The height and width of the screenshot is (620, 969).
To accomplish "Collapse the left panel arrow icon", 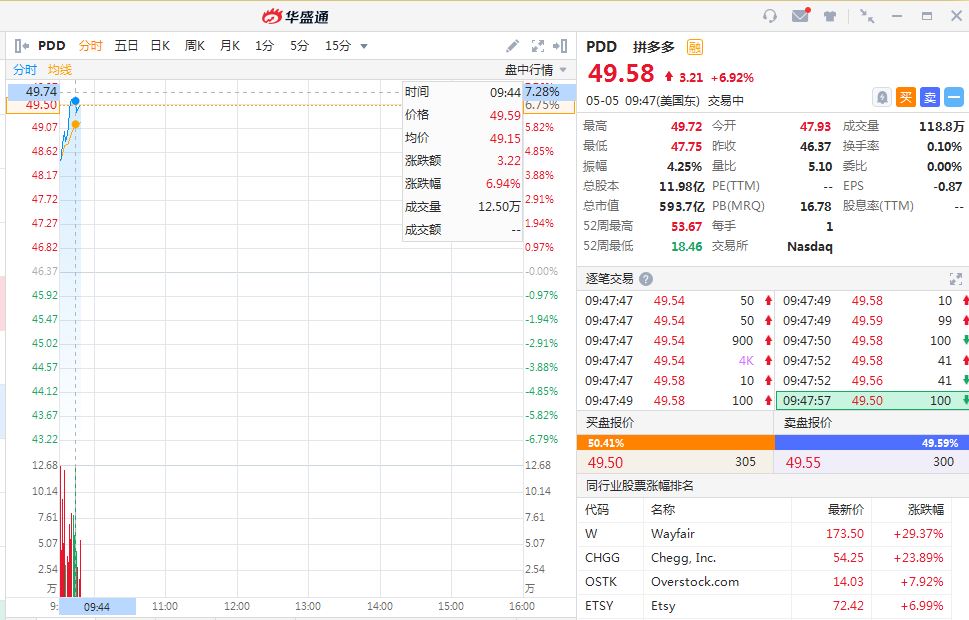I will pos(22,46).
